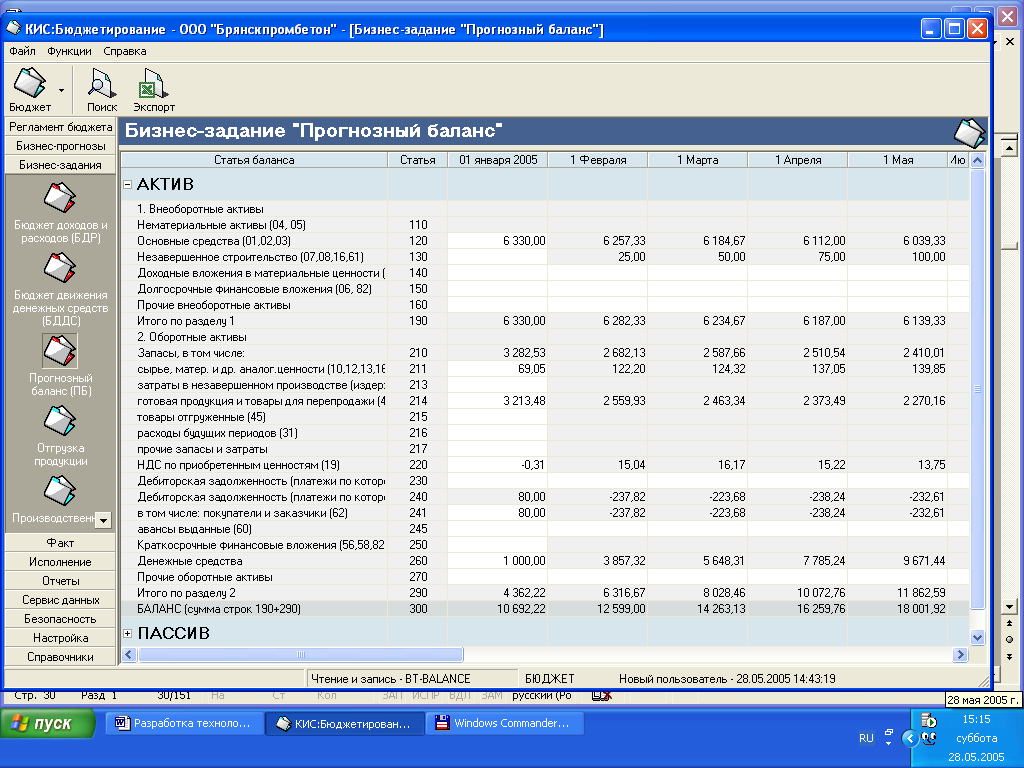Screen dimensions: 1024x768
Task: Open Бюджет движения денежных средств (БДДС)
Action: click(x=60, y=268)
